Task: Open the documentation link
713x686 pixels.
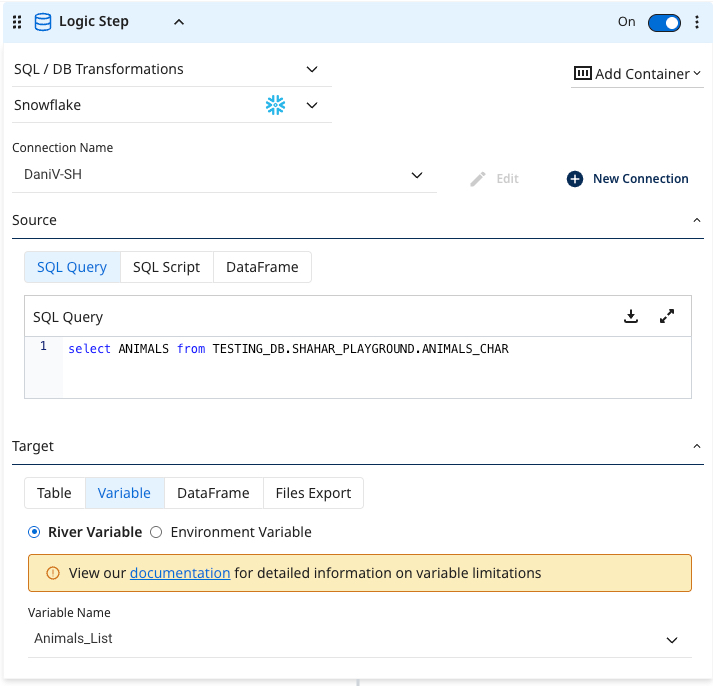Action: pos(180,573)
